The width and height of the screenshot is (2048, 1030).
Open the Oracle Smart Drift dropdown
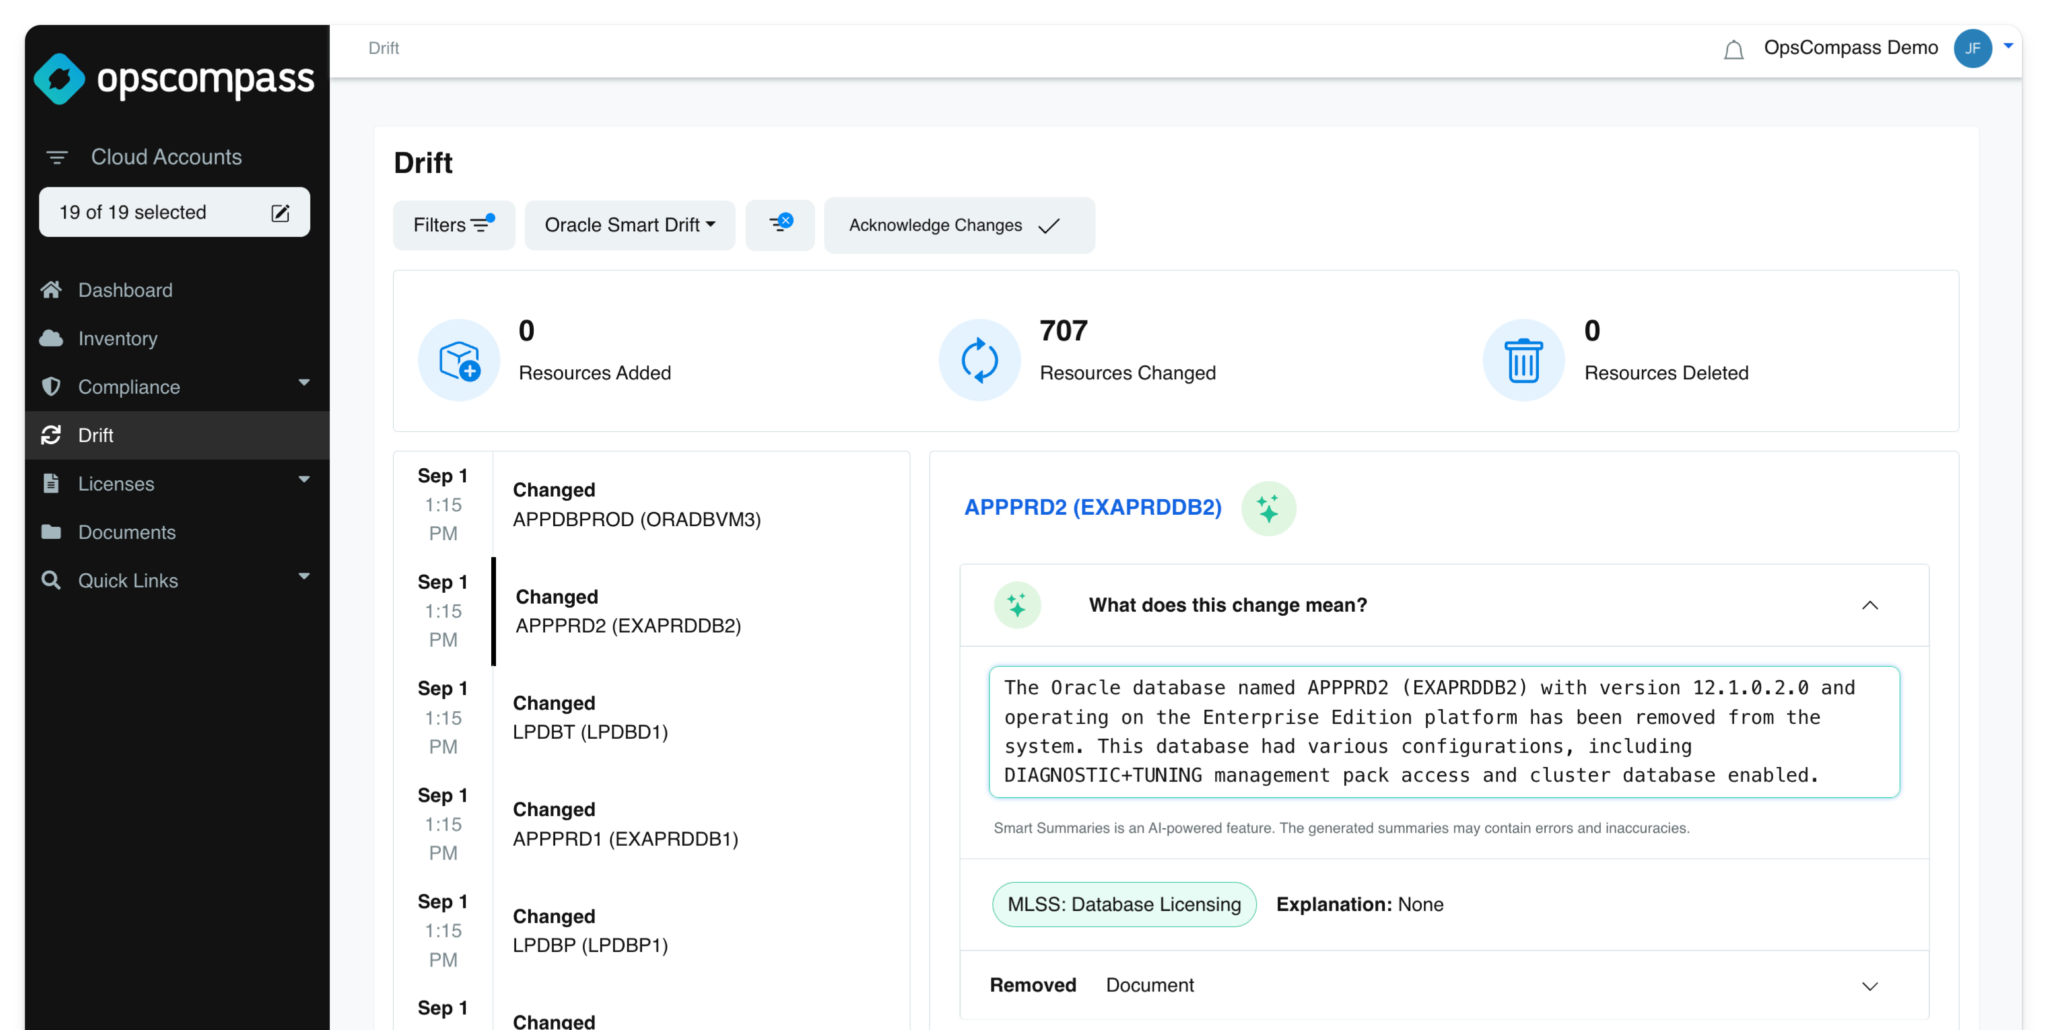(x=630, y=225)
